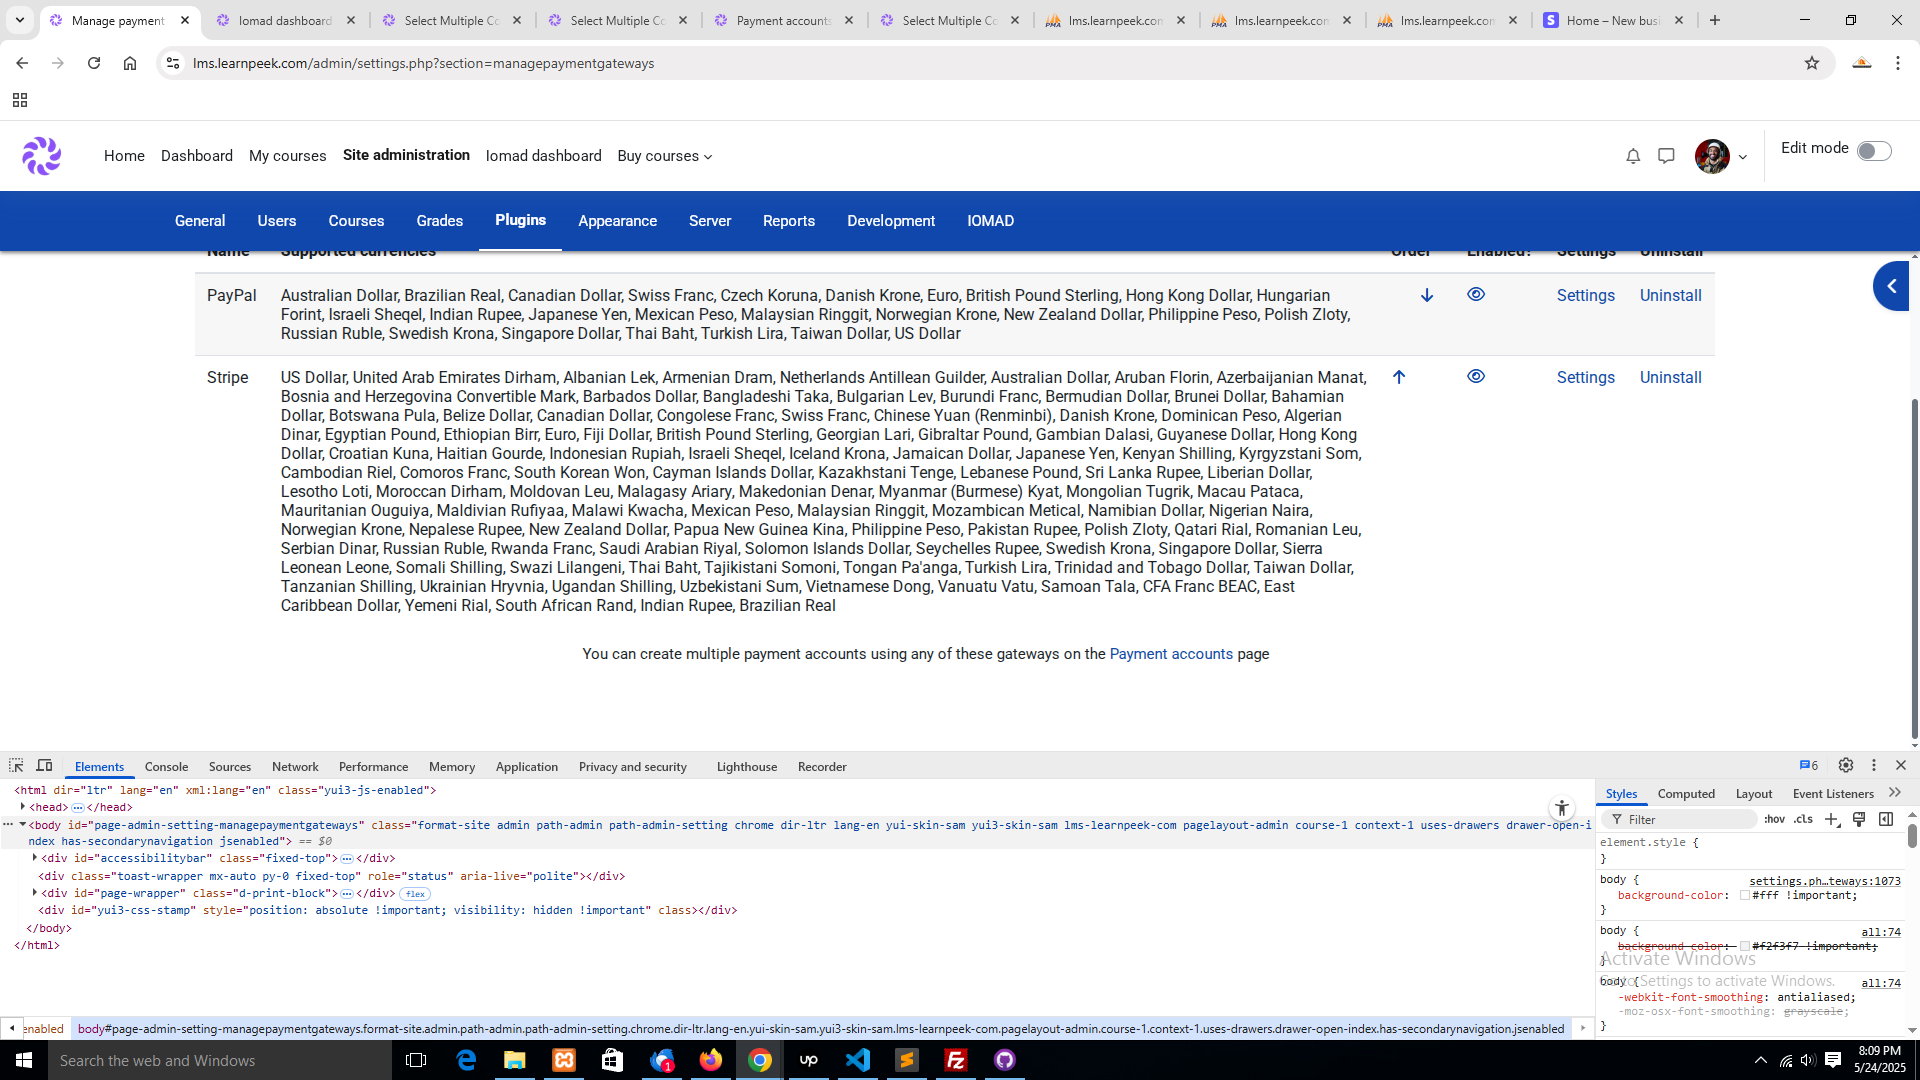Disable the PayPal gateway using its eye icon
This screenshot has width=1920, height=1080.
[x=1476, y=295]
